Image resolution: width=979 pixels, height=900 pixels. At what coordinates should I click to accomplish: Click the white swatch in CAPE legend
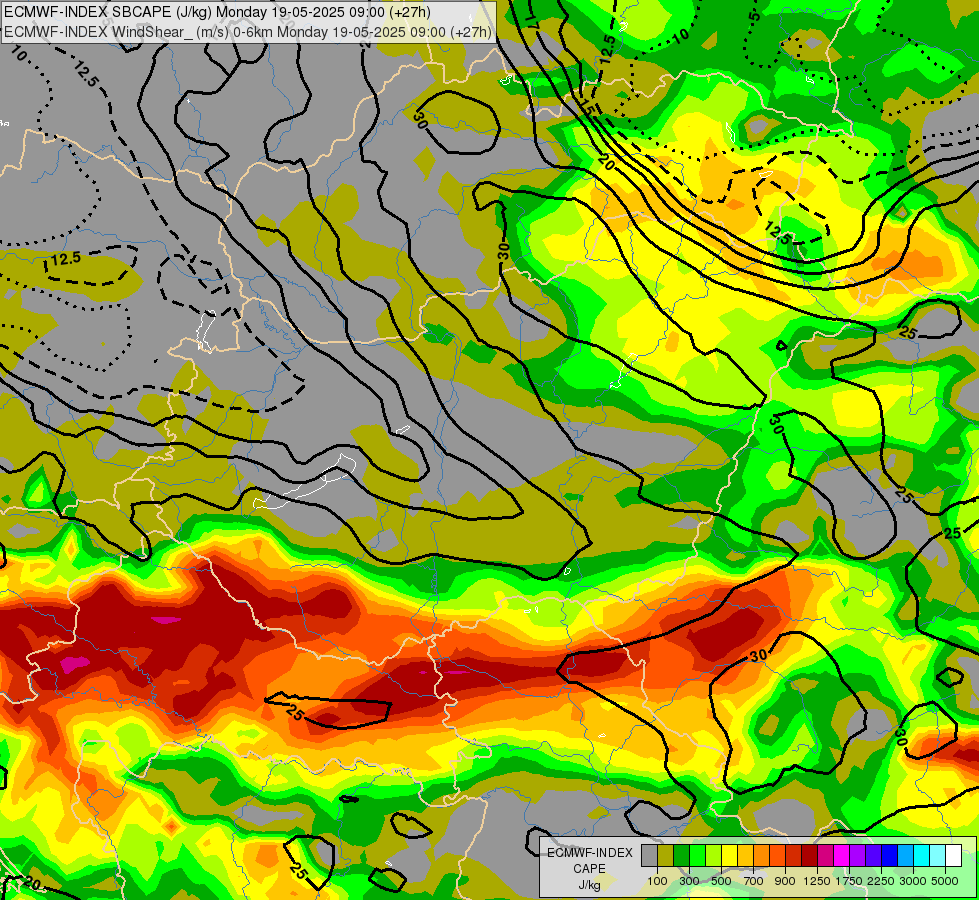tap(953, 856)
